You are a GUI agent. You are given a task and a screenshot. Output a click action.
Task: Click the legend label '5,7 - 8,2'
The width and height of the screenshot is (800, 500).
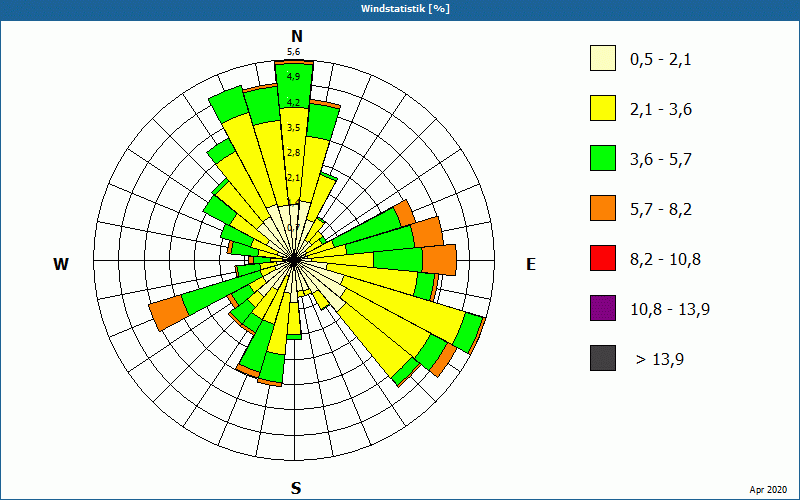(x=661, y=210)
